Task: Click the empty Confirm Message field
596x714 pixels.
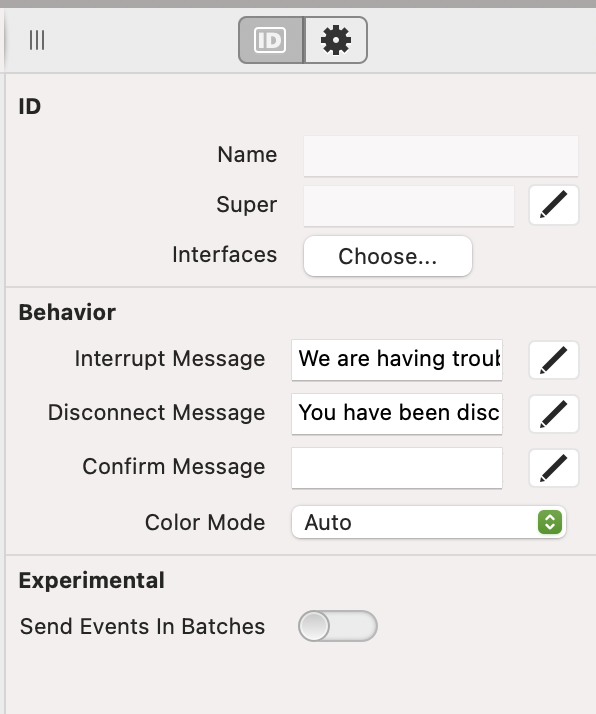Action: click(397, 468)
